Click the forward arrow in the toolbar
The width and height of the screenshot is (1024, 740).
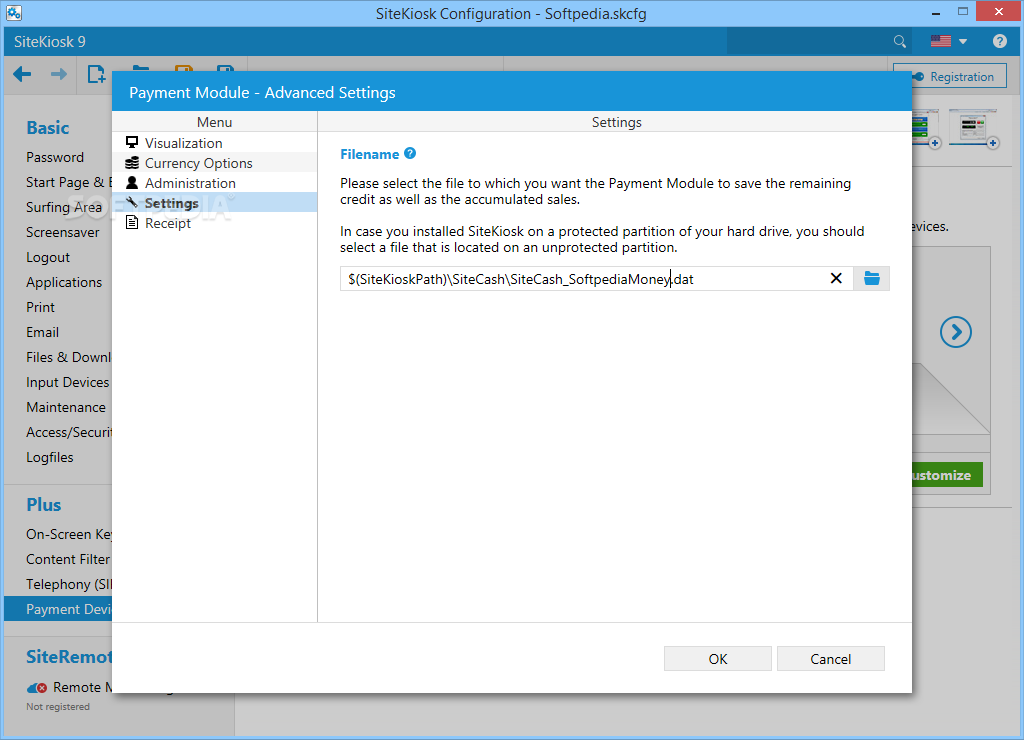click(59, 74)
